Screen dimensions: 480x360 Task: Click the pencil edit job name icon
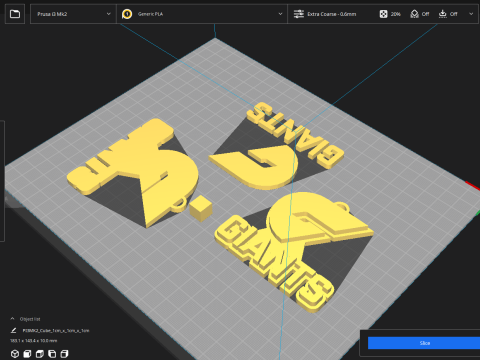pos(13,330)
